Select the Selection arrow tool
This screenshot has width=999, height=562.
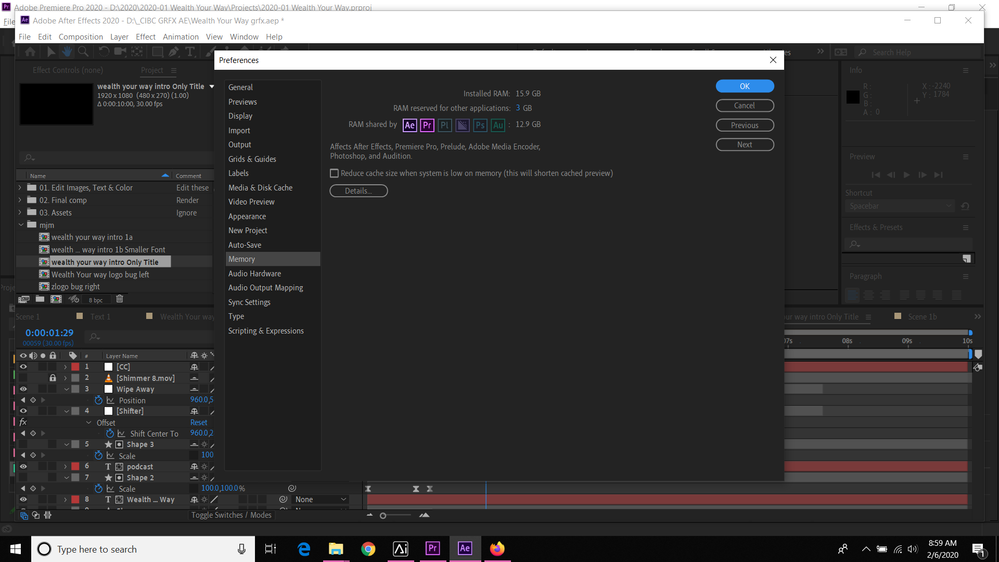coord(50,52)
